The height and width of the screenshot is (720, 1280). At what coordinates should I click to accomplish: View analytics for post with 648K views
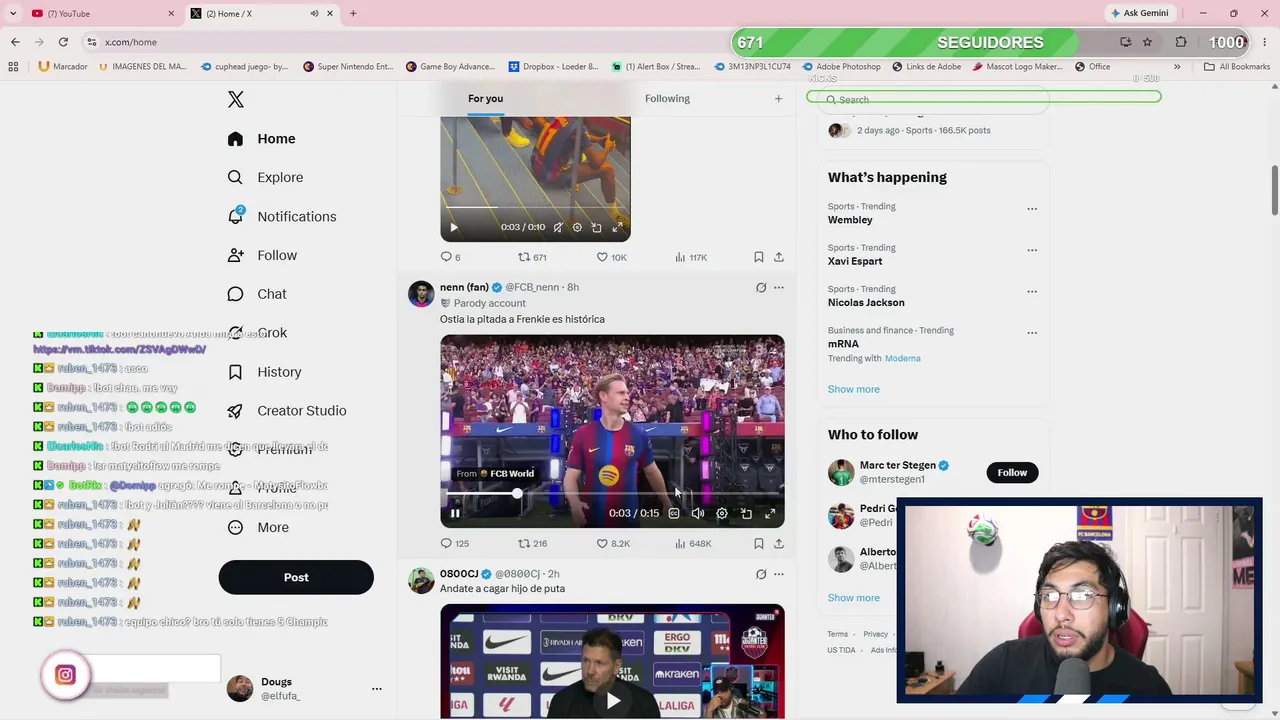coord(693,544)
